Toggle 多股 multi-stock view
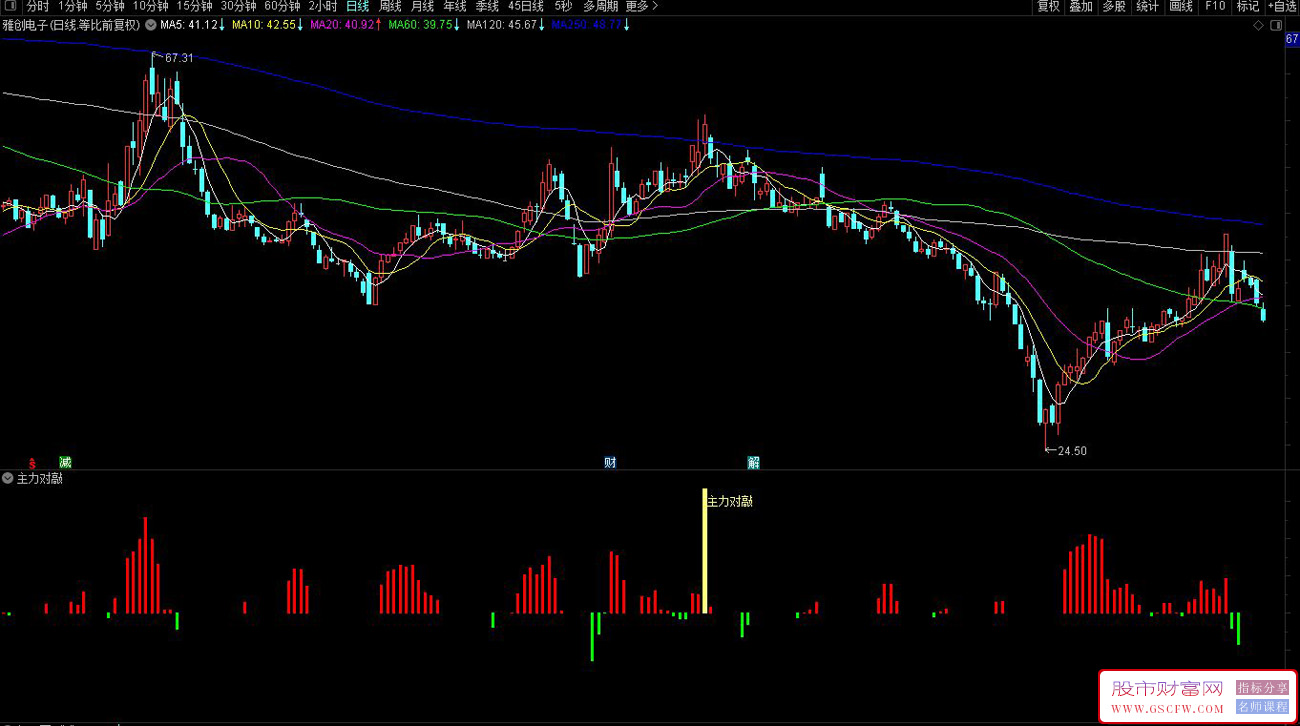The height and width of the screenshot is (726, 1300). click(x=1114, y=6)
